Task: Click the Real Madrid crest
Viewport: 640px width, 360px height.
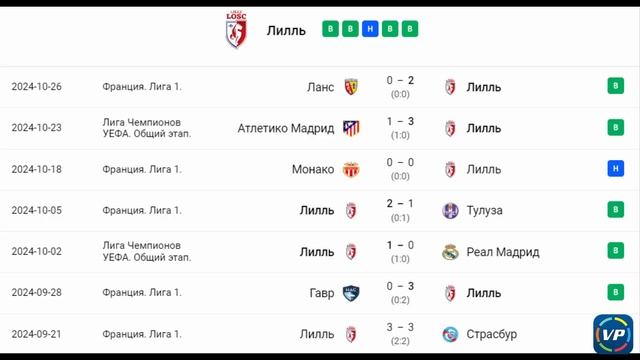Action: pos(450,252)
